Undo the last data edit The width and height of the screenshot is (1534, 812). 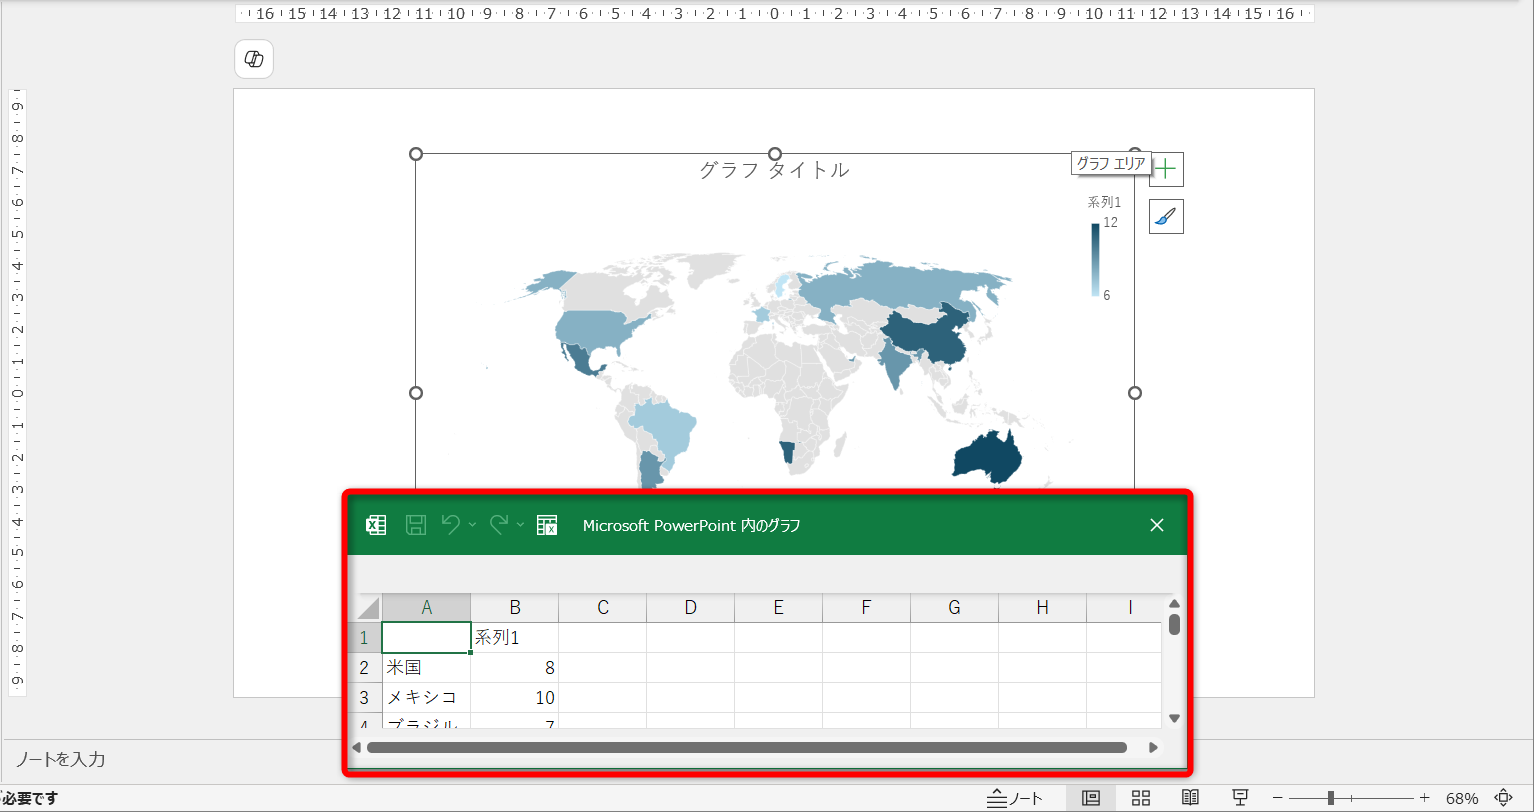point(452,524)
